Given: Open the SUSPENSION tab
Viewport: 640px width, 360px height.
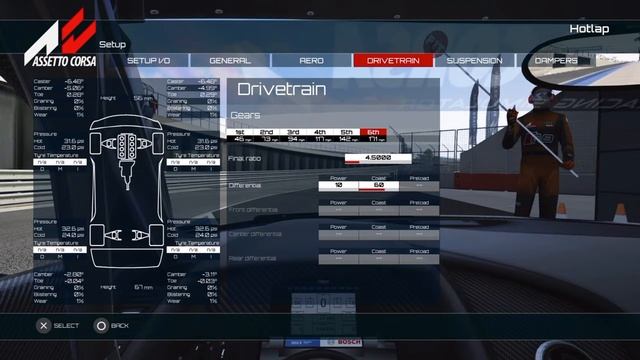Looking at the screenshot, I should coord(474,60).
